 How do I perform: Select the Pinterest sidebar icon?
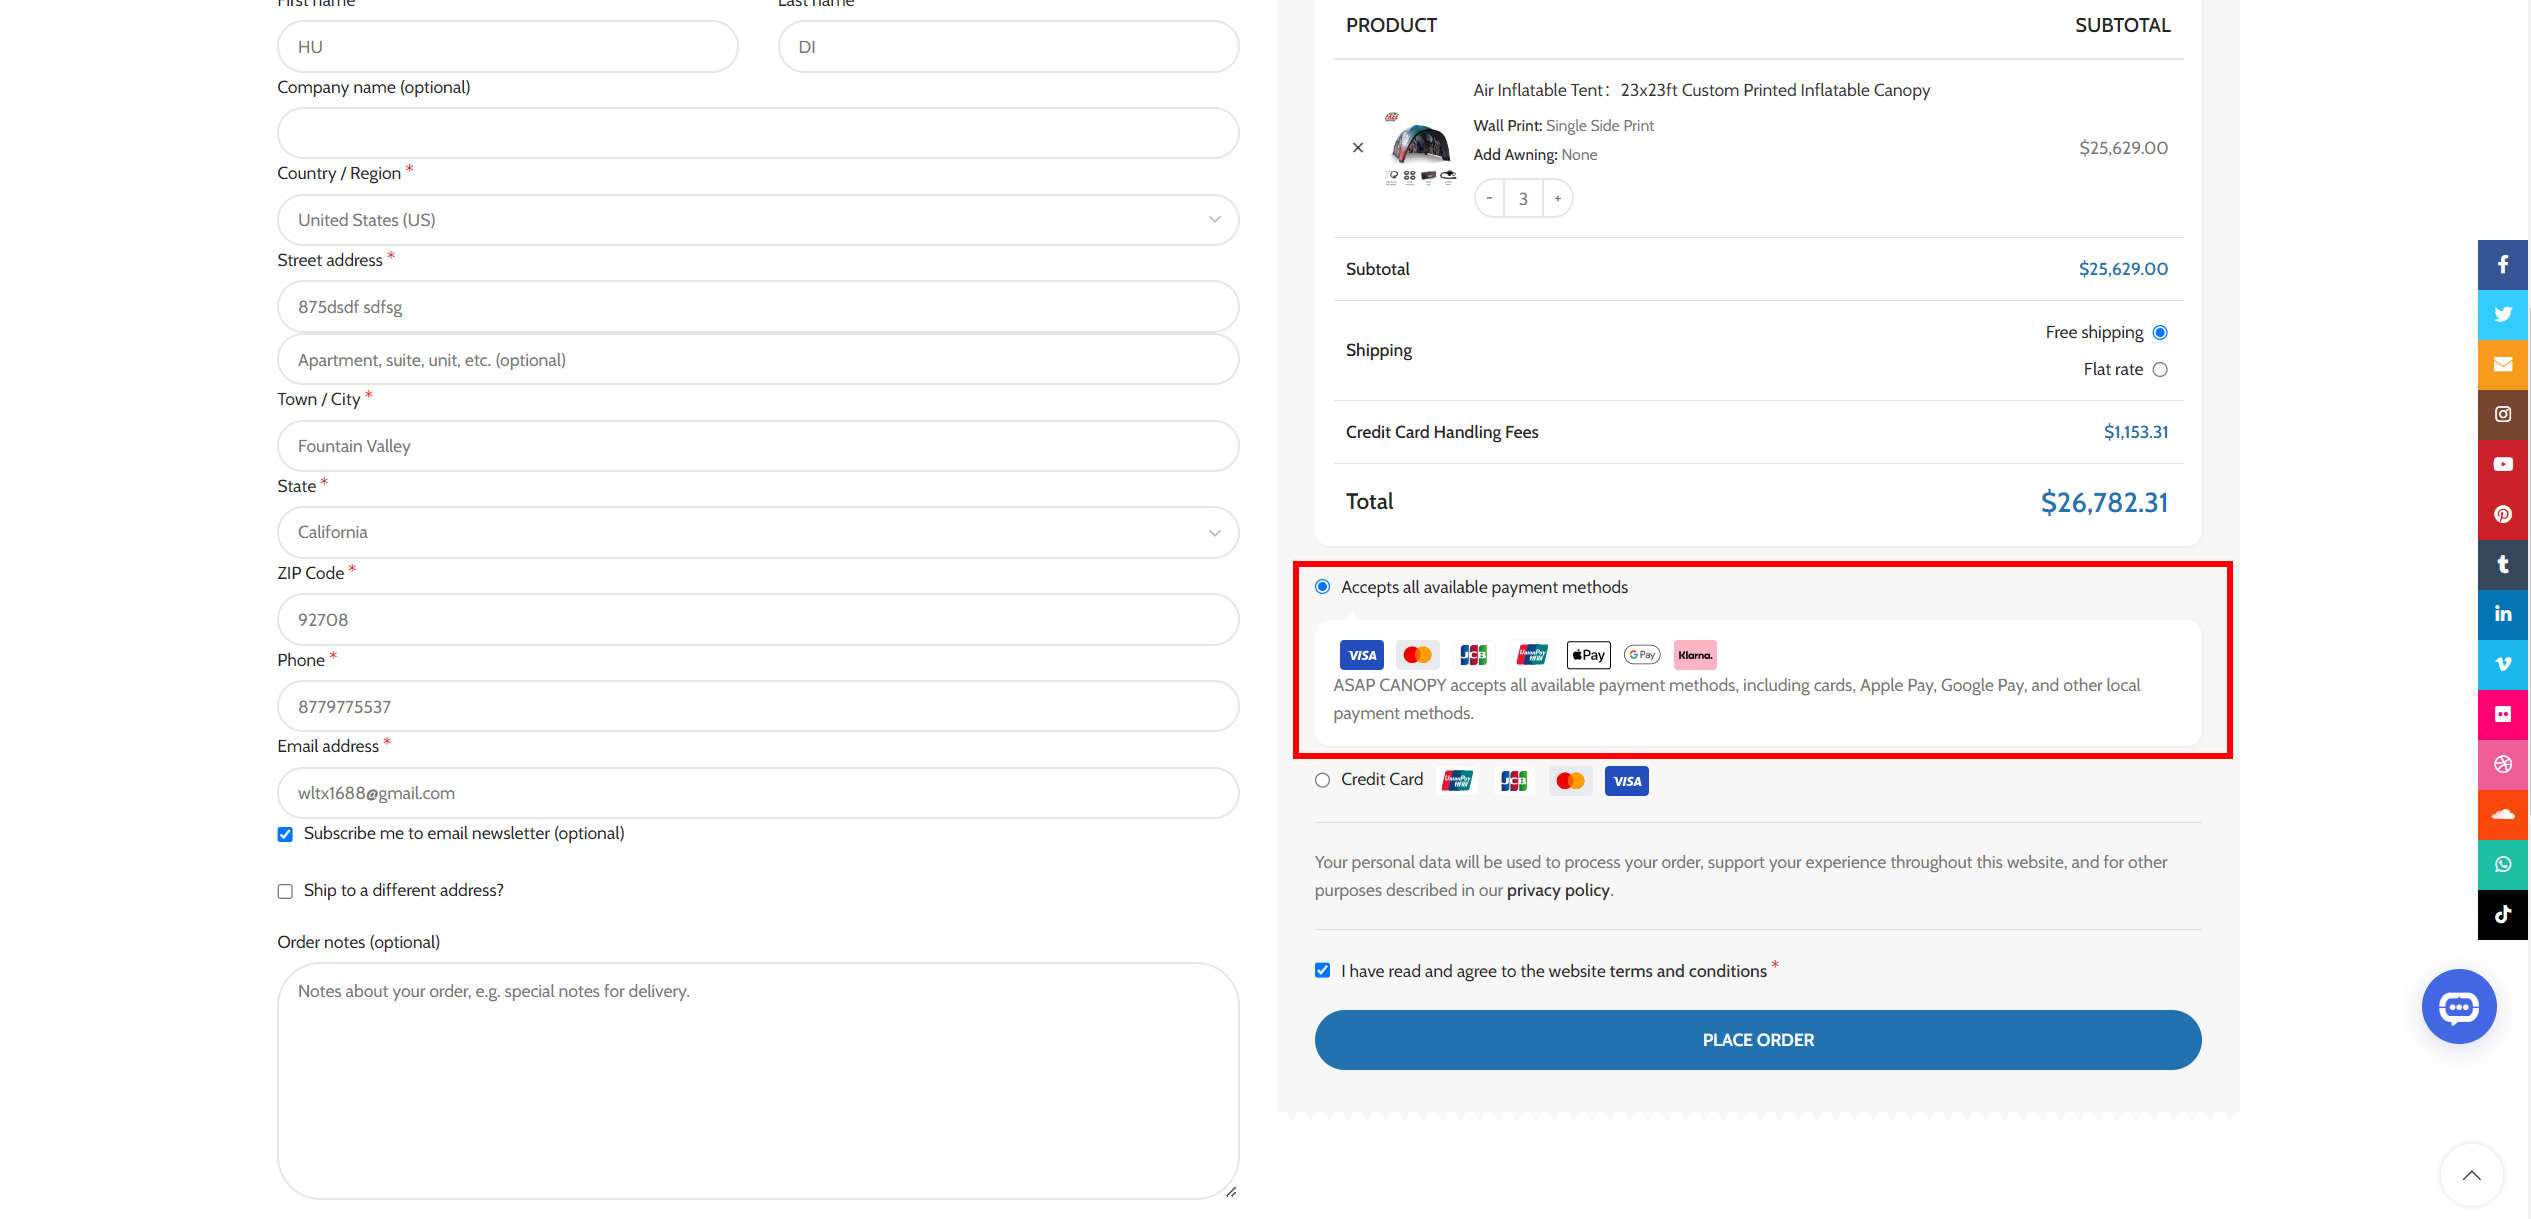pyautogui.click(x=2503, y=514)
